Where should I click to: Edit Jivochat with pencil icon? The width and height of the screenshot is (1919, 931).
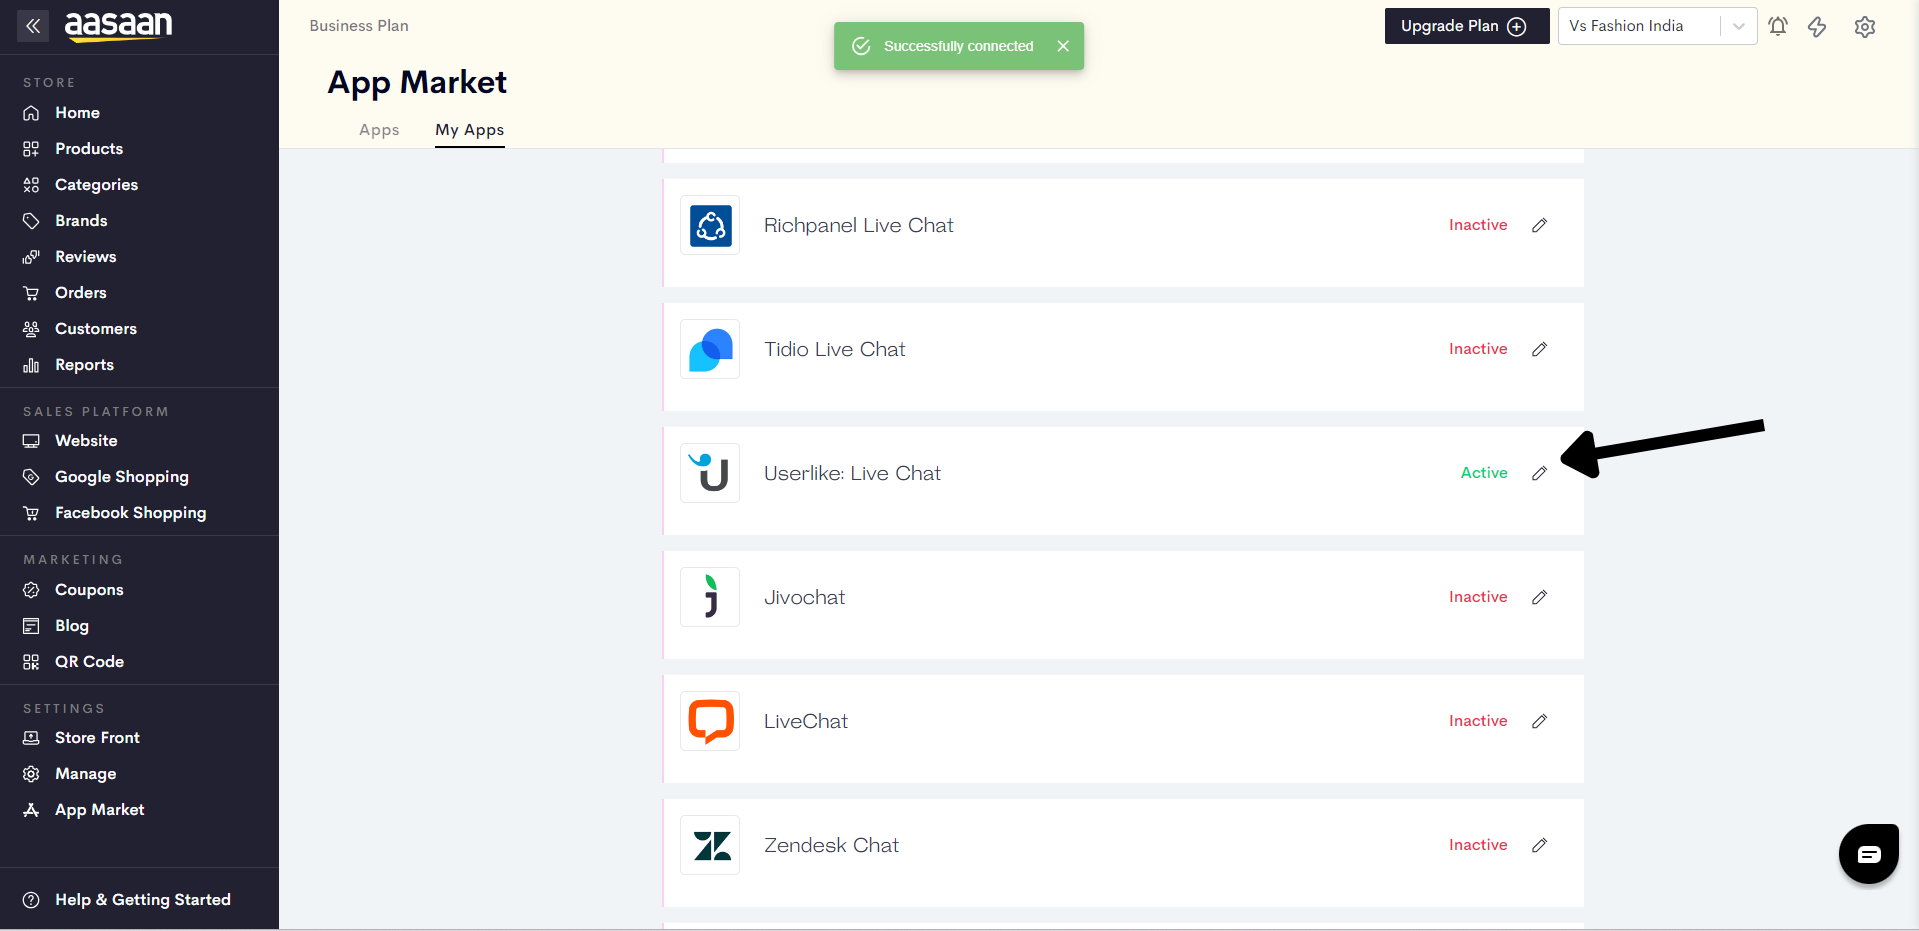coord(1540,597)
